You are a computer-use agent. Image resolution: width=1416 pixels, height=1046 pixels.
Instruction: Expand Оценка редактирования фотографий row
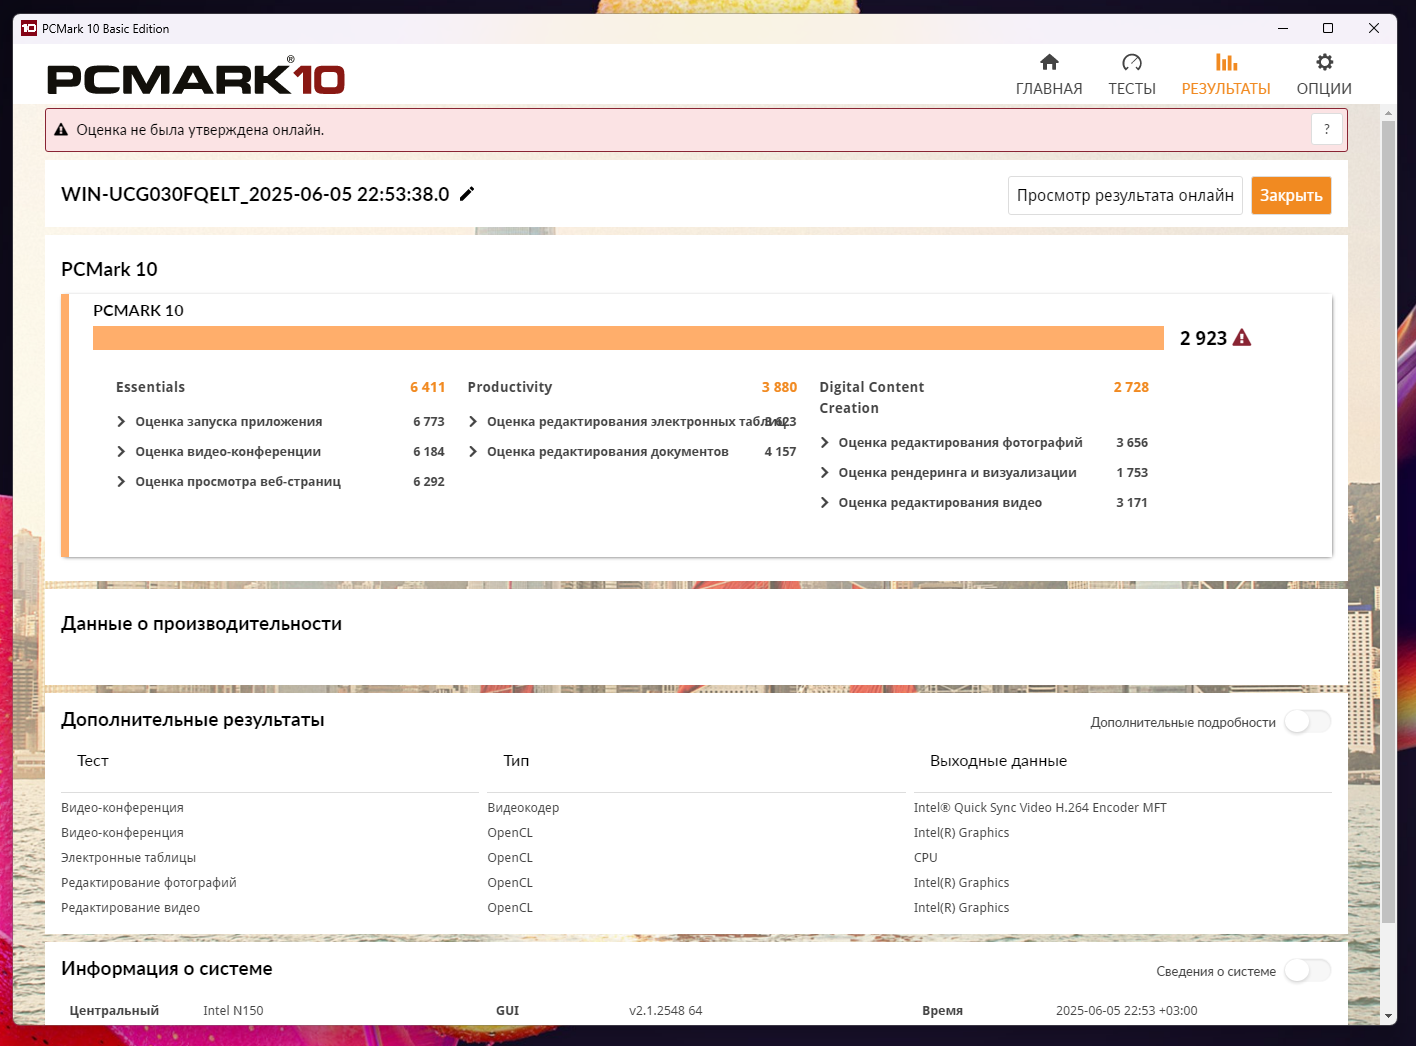coord(825,443)
